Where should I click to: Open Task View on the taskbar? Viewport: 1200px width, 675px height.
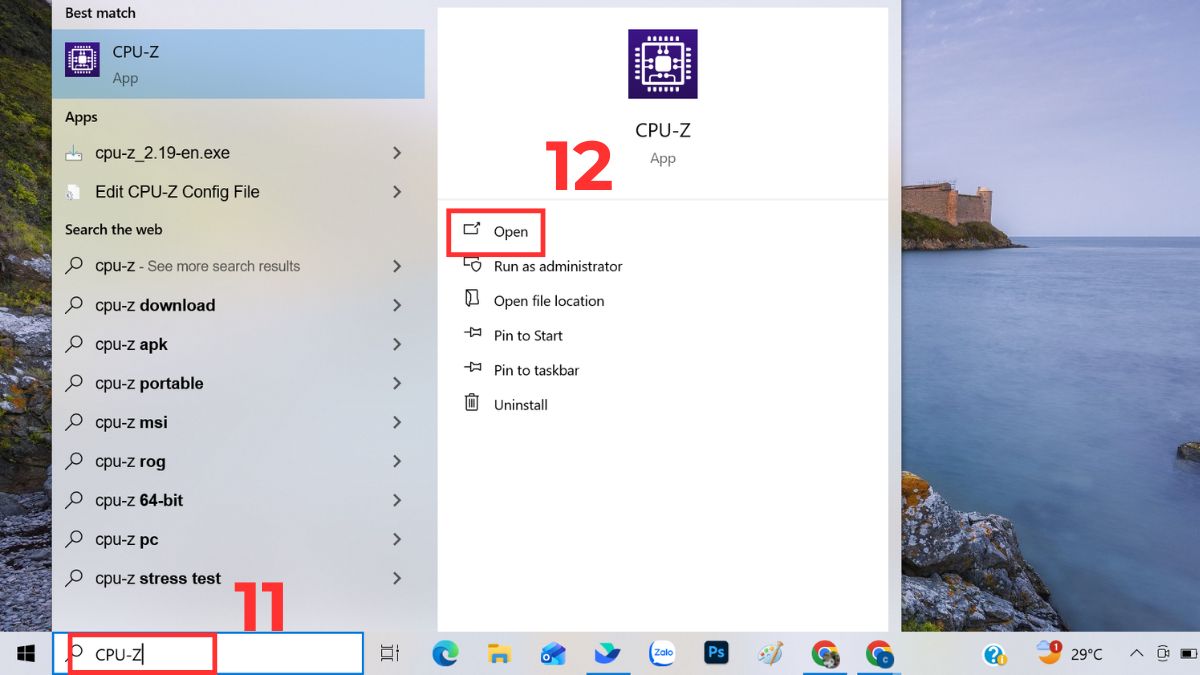coord(390,654)
